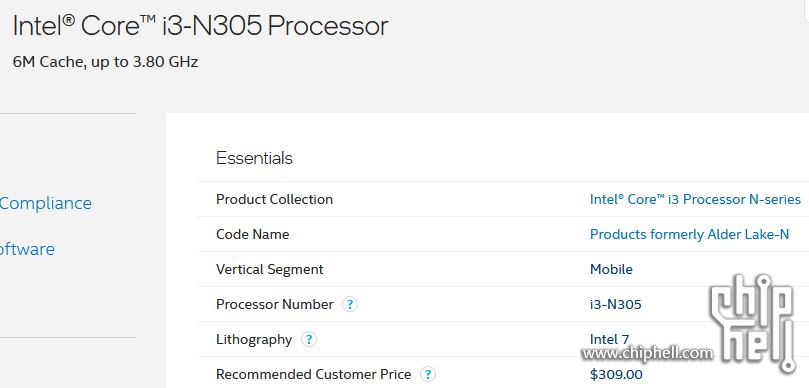This screenshot has width=809, height=388.
Task: Click the 6M Cache subtitle text
Action: point(105,62)
